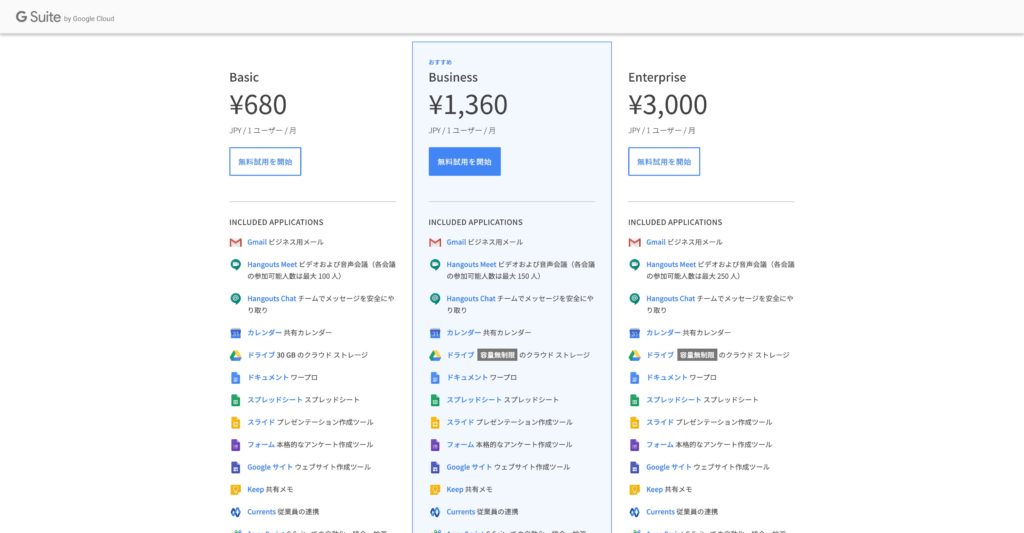Click Included Applications heading in Enterprise column
Image resolution: width=1024 pixels, height=533 pixels.
pos(675,222)
